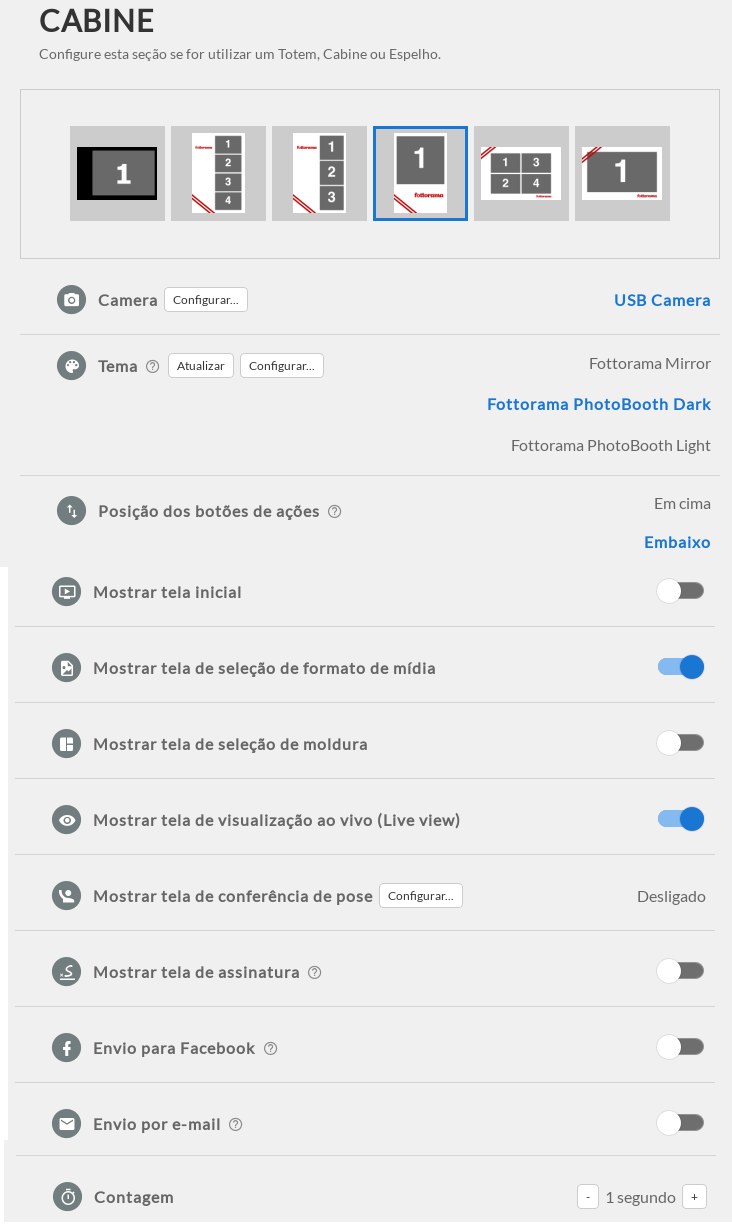
Task: Open help icon next to Mostrar tela de assinatura
Action: click(x=315, y=972)
